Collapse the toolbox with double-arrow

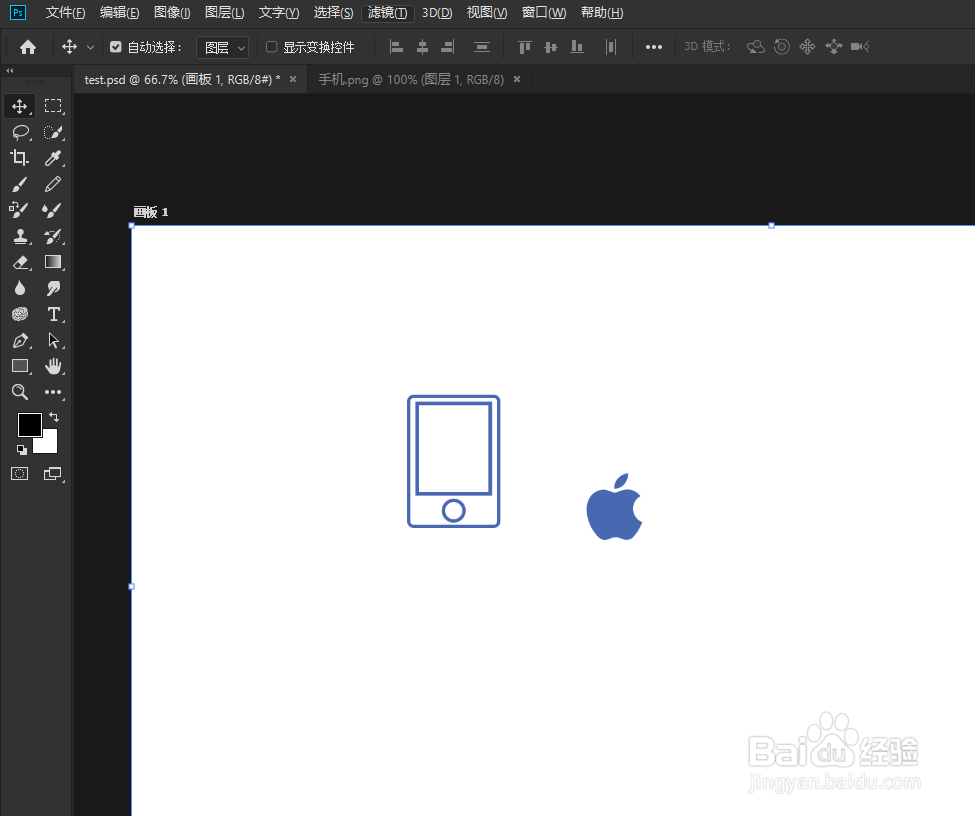coord(10,71)
